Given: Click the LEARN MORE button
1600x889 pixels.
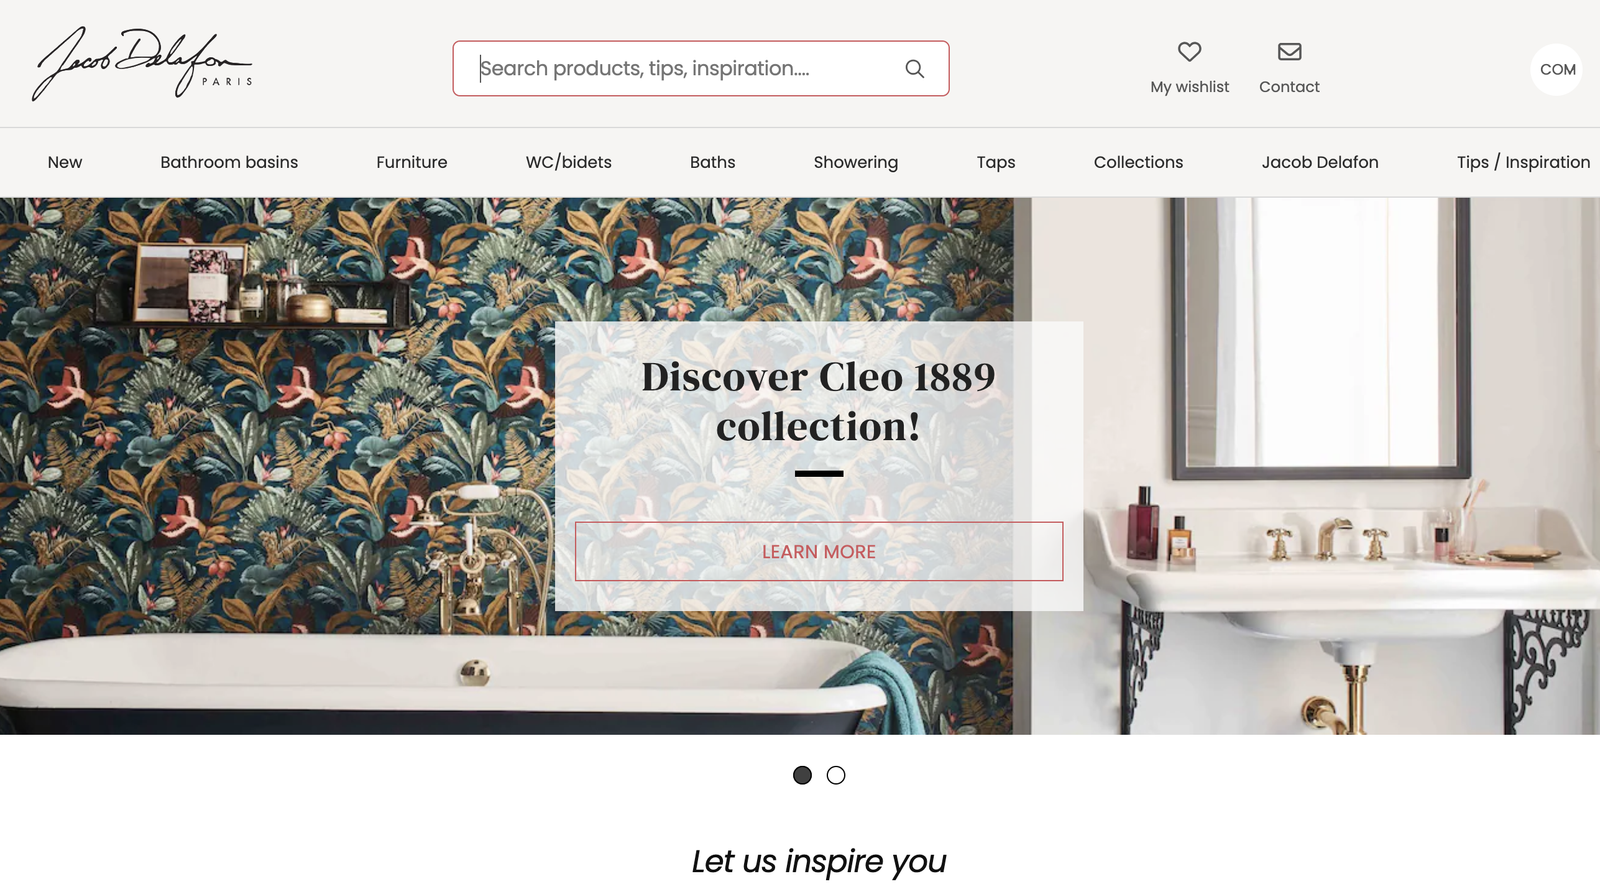Looking at the screenshot, I should click(818, 551).
